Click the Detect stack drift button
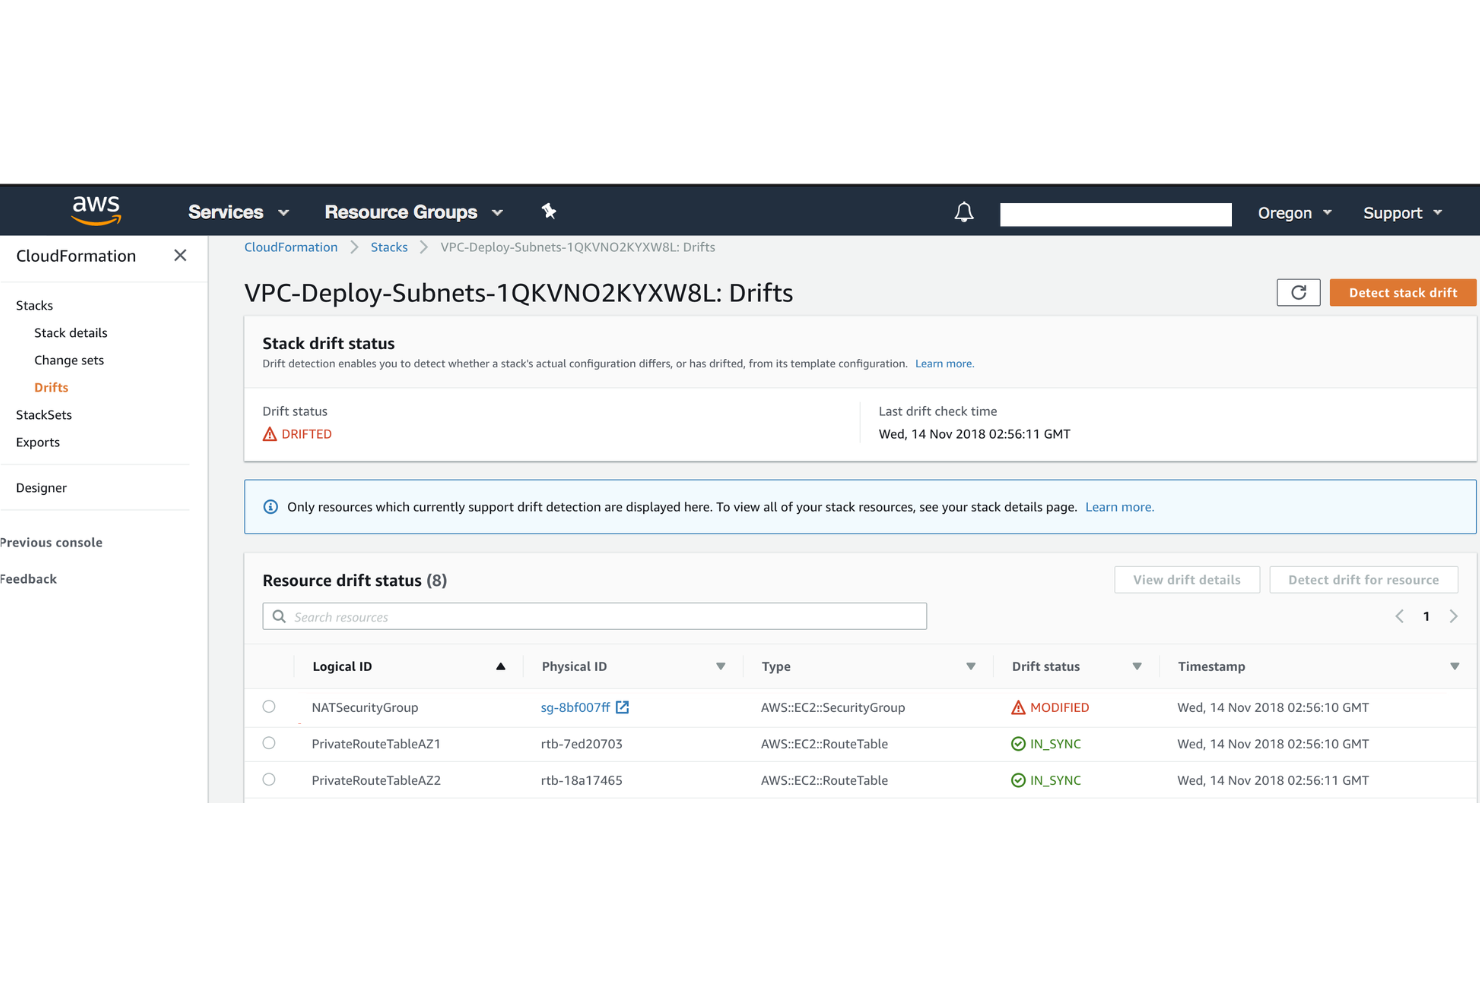 click(x=1402, y=292)
